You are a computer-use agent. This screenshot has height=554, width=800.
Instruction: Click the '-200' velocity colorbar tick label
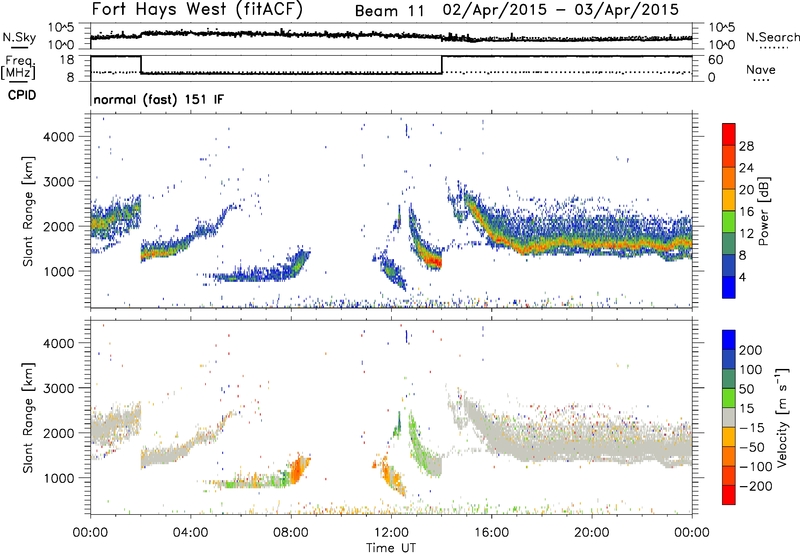click(755, 486)
